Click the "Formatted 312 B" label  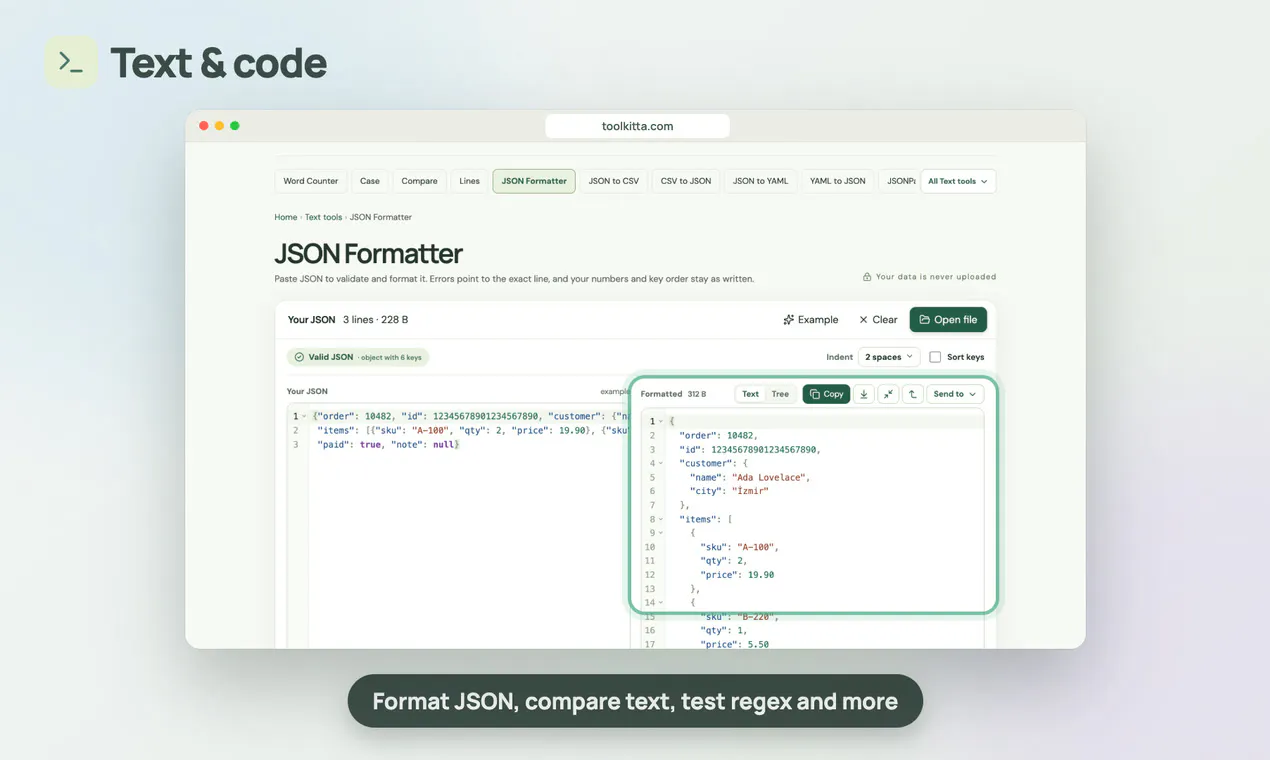coord(673,394)
